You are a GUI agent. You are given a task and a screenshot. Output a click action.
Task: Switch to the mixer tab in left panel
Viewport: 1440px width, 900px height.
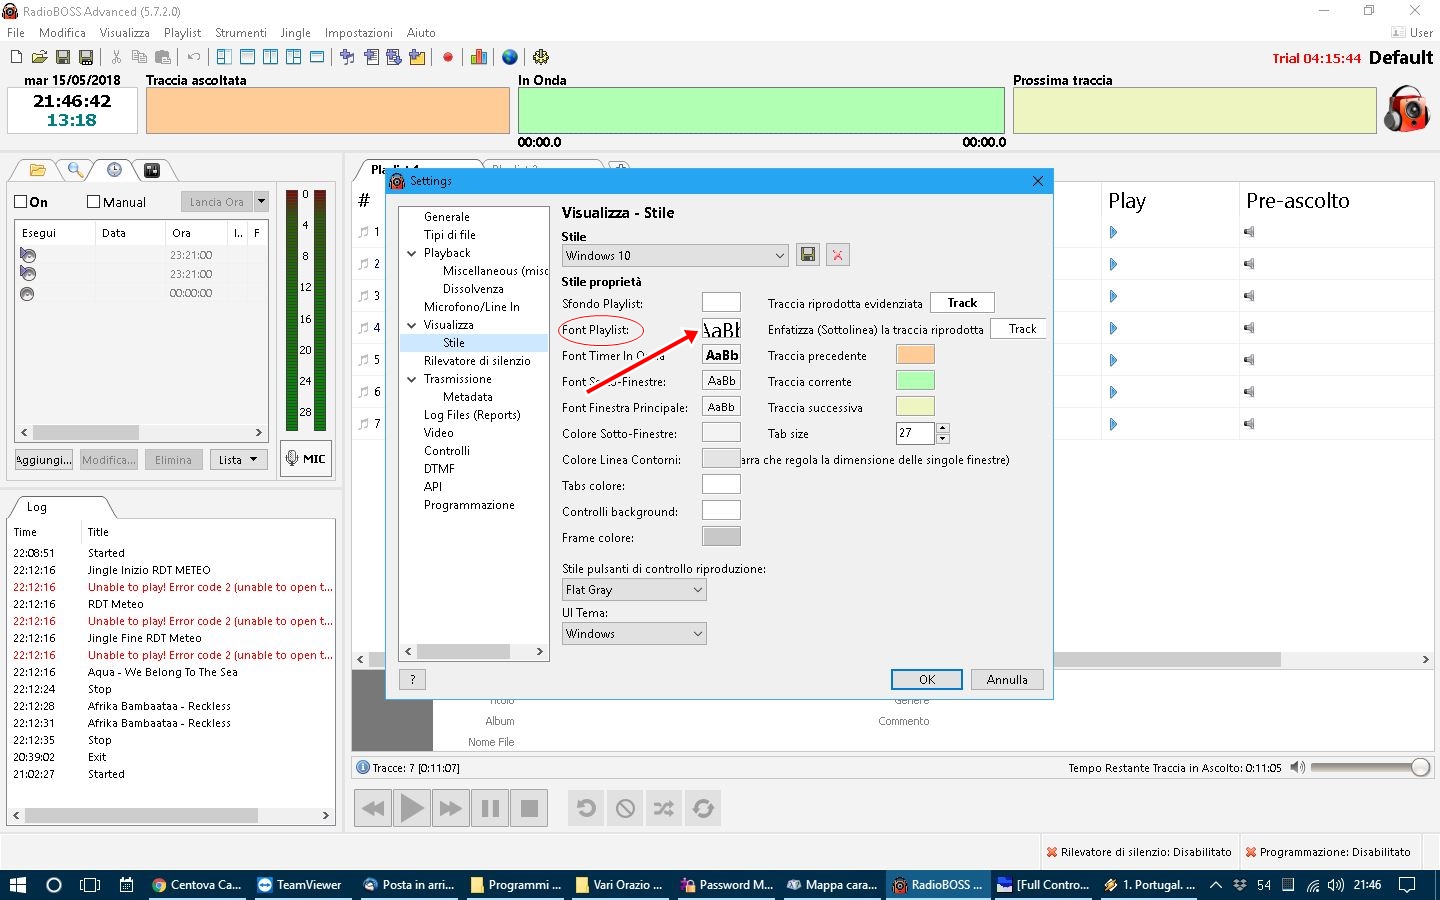(x=152, y=170)
